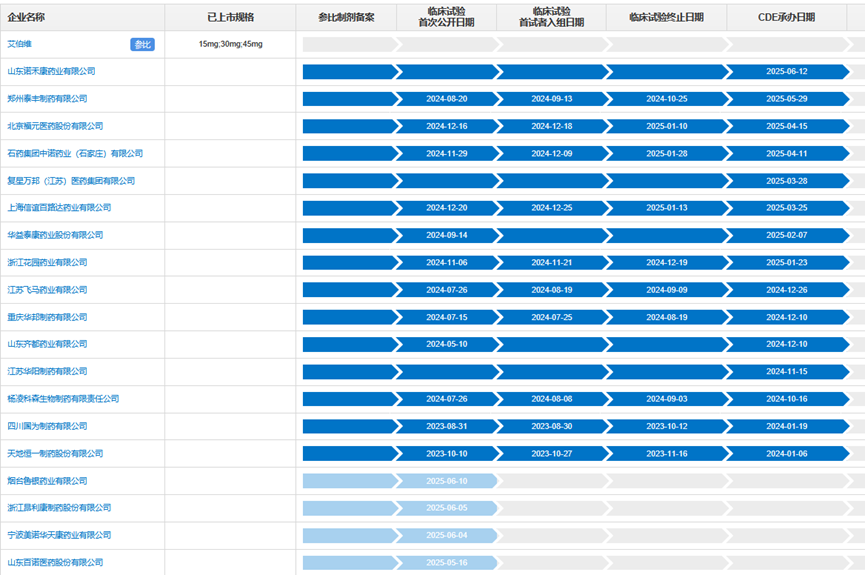Click the 2025-01-28 trial end date

pyautogui.click(x=667, y=153)
